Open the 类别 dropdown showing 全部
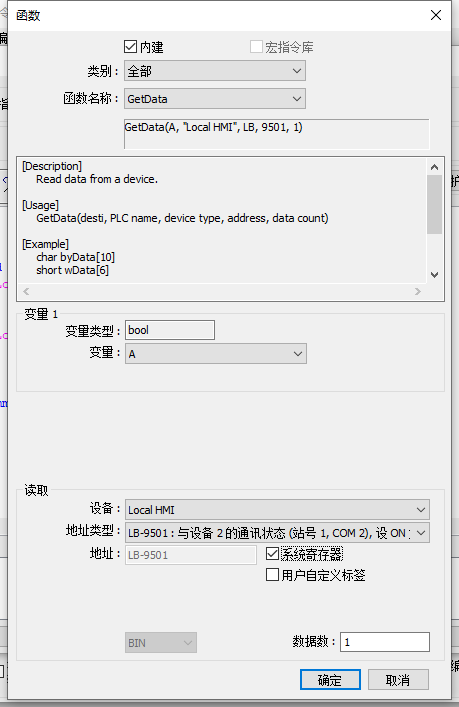This screenshot has width=459, height=707. (x=215, y=71)
